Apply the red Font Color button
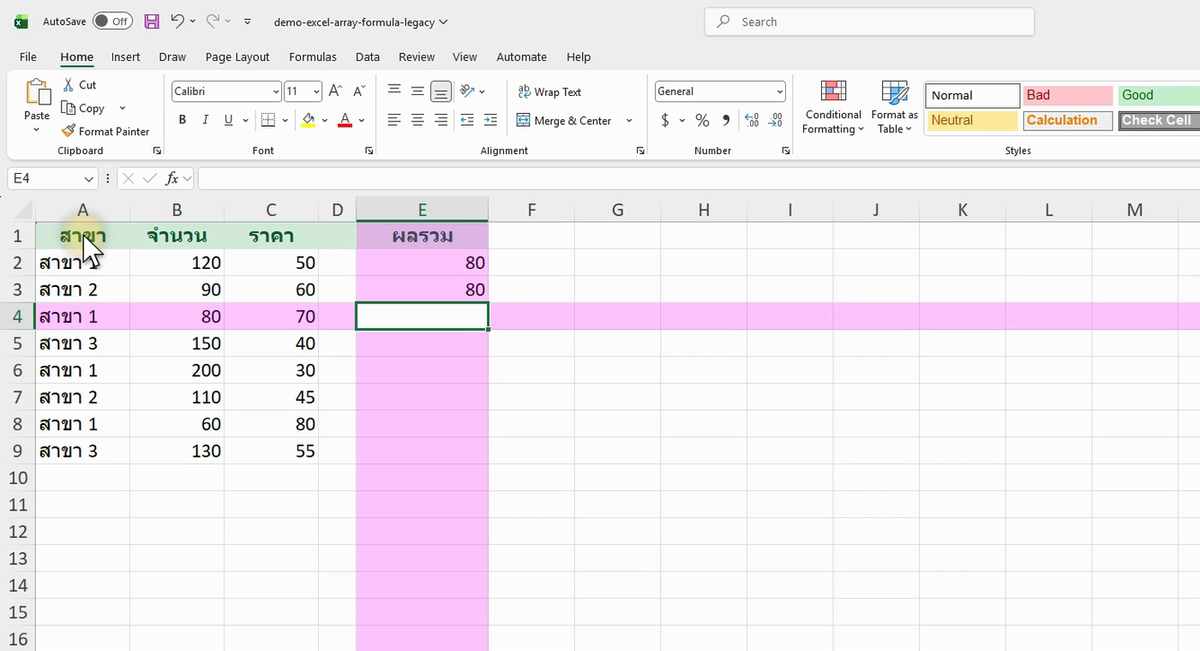Screen dimensions: 1200x651 click(345, 120)
